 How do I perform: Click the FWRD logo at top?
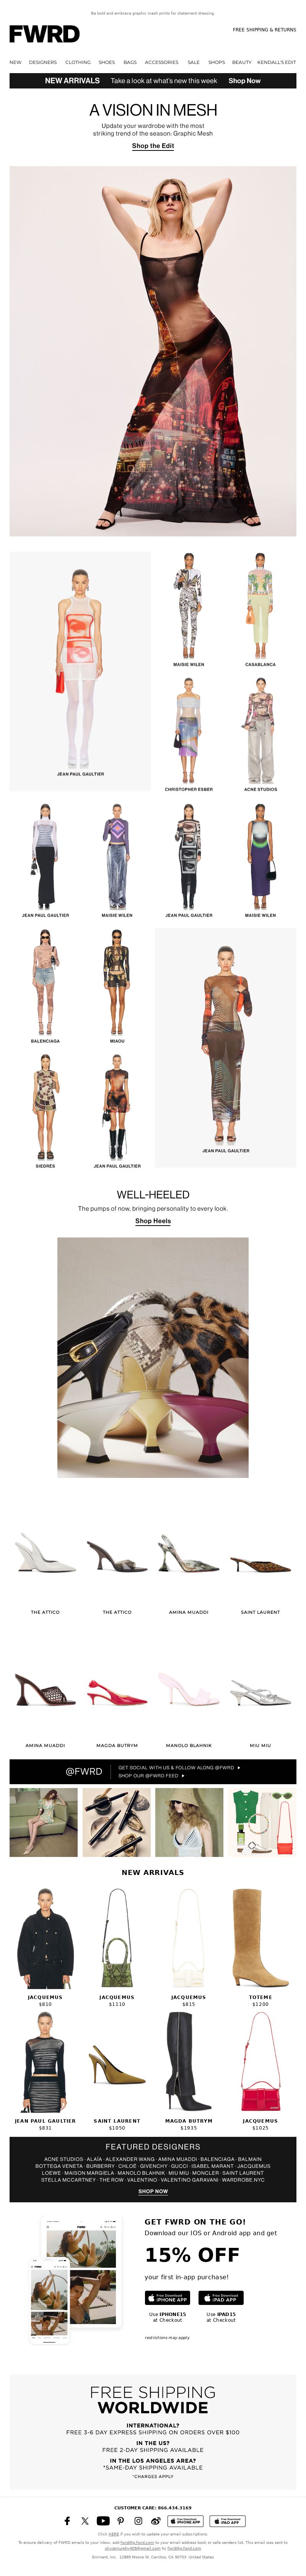(44, 34)
